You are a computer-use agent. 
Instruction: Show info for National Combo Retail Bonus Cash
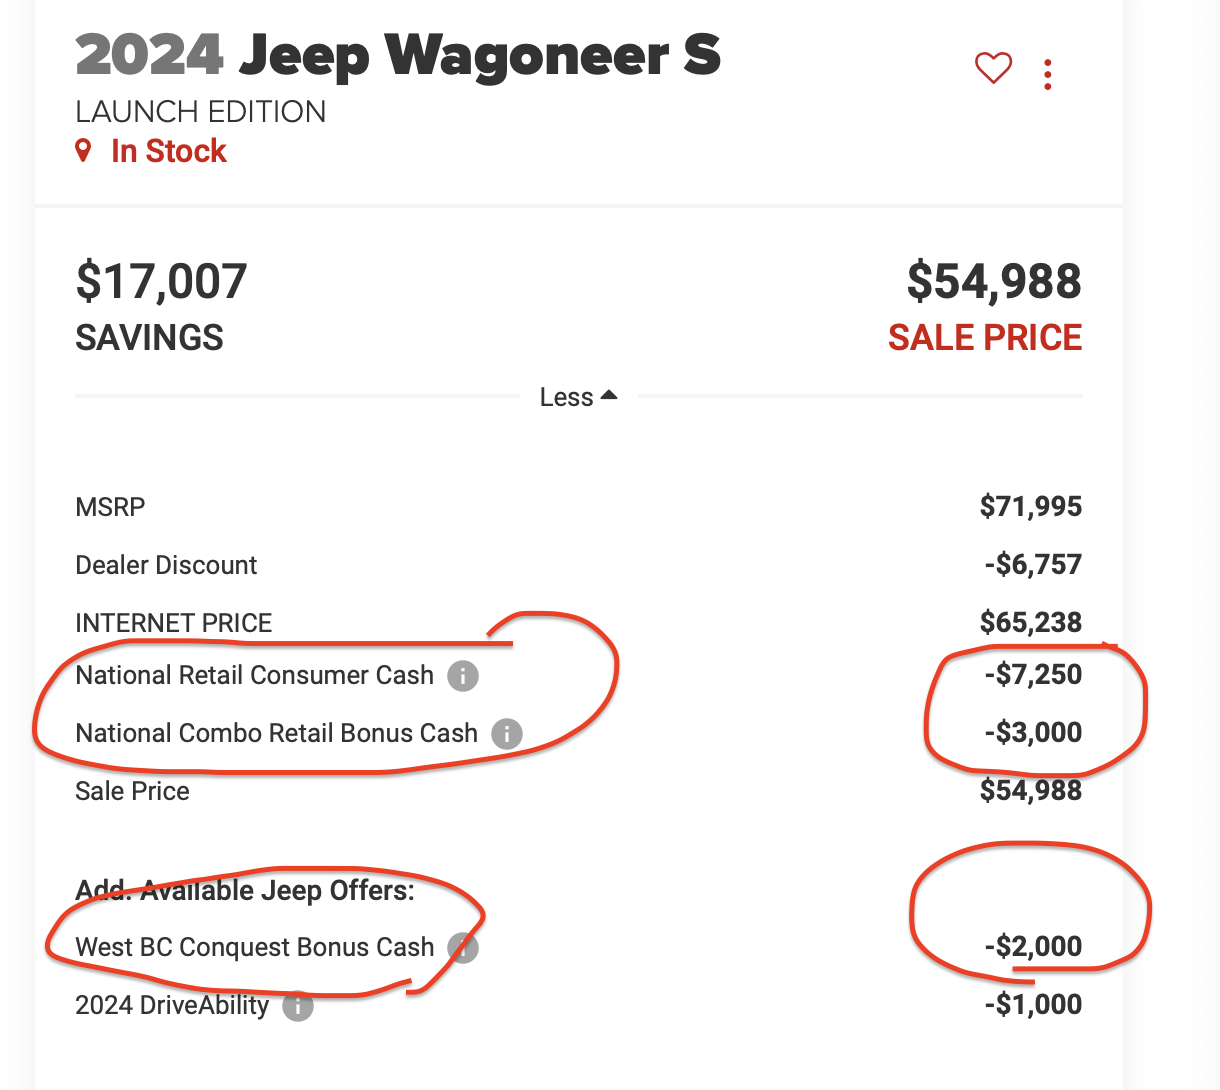click(507, 734)
